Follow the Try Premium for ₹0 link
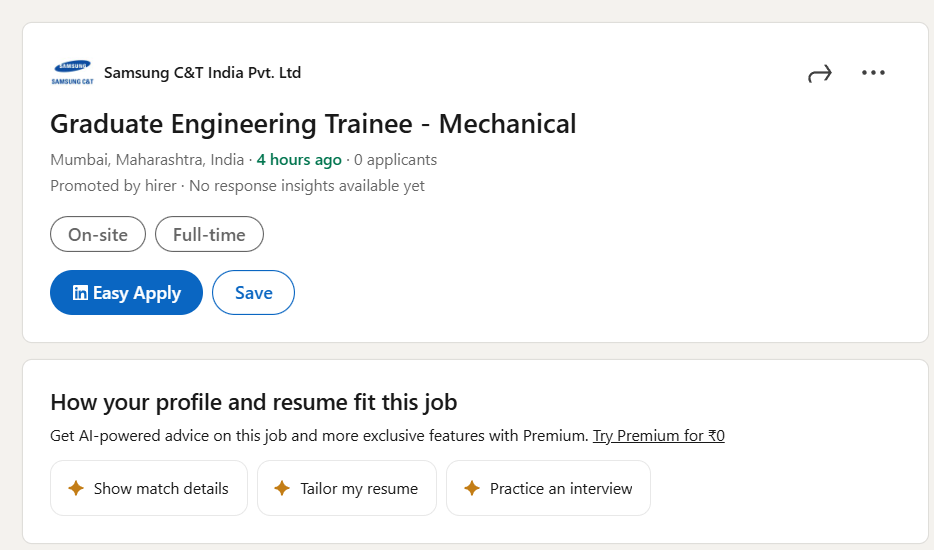Viewport: 934px width, 550px height. pyautogui.click(x=658, y=436)
